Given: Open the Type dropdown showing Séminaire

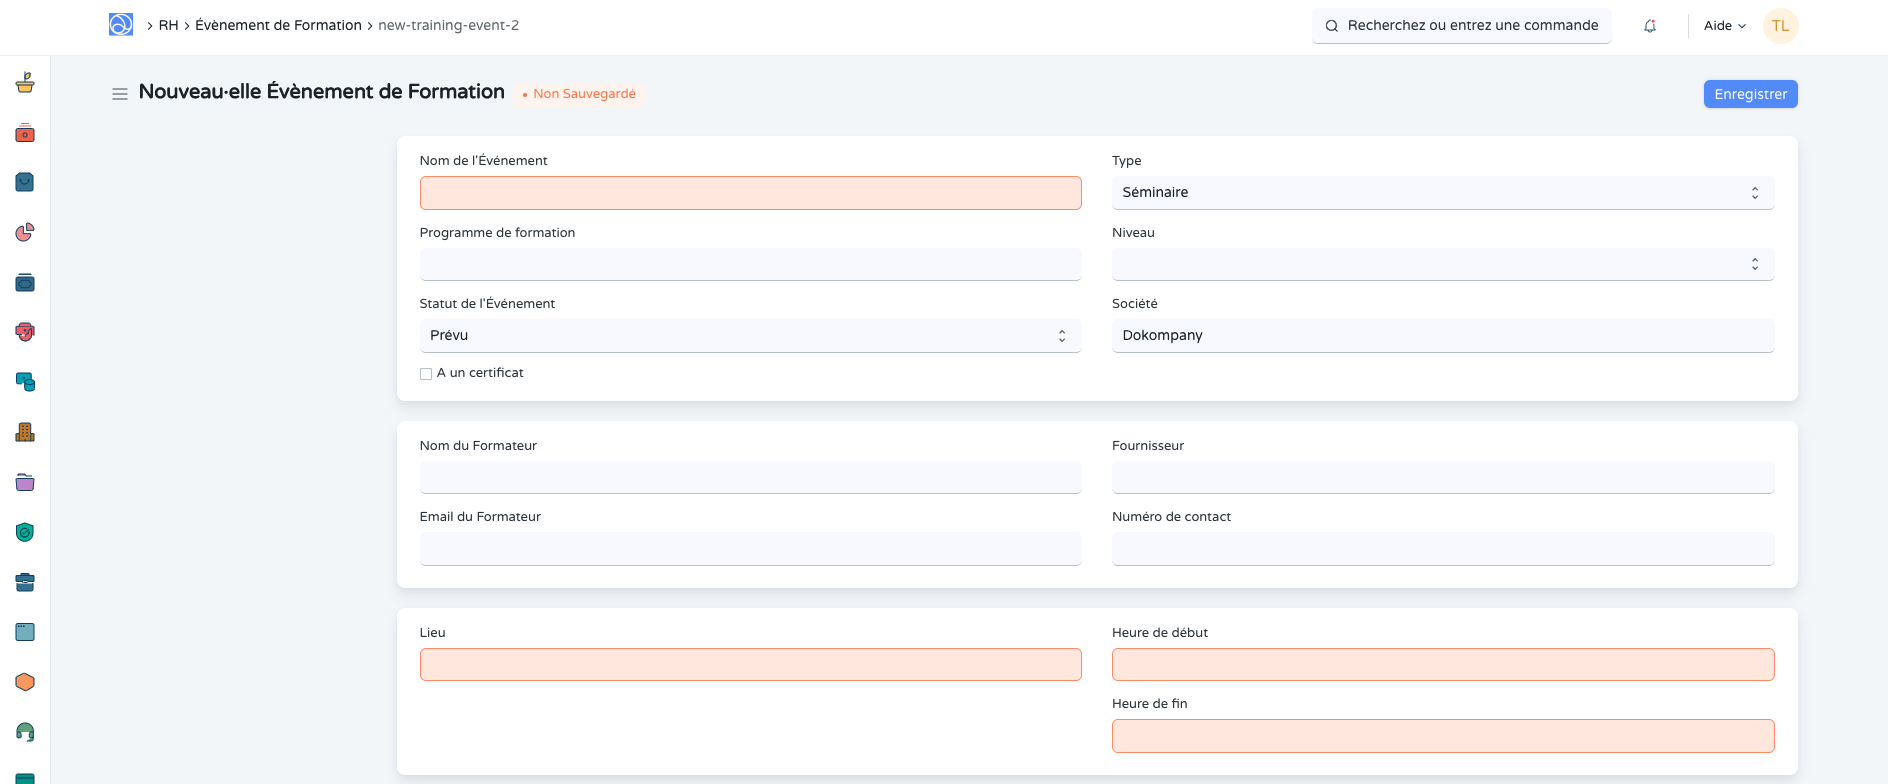Looking at the screenshot, I should tap(1442, 193).
